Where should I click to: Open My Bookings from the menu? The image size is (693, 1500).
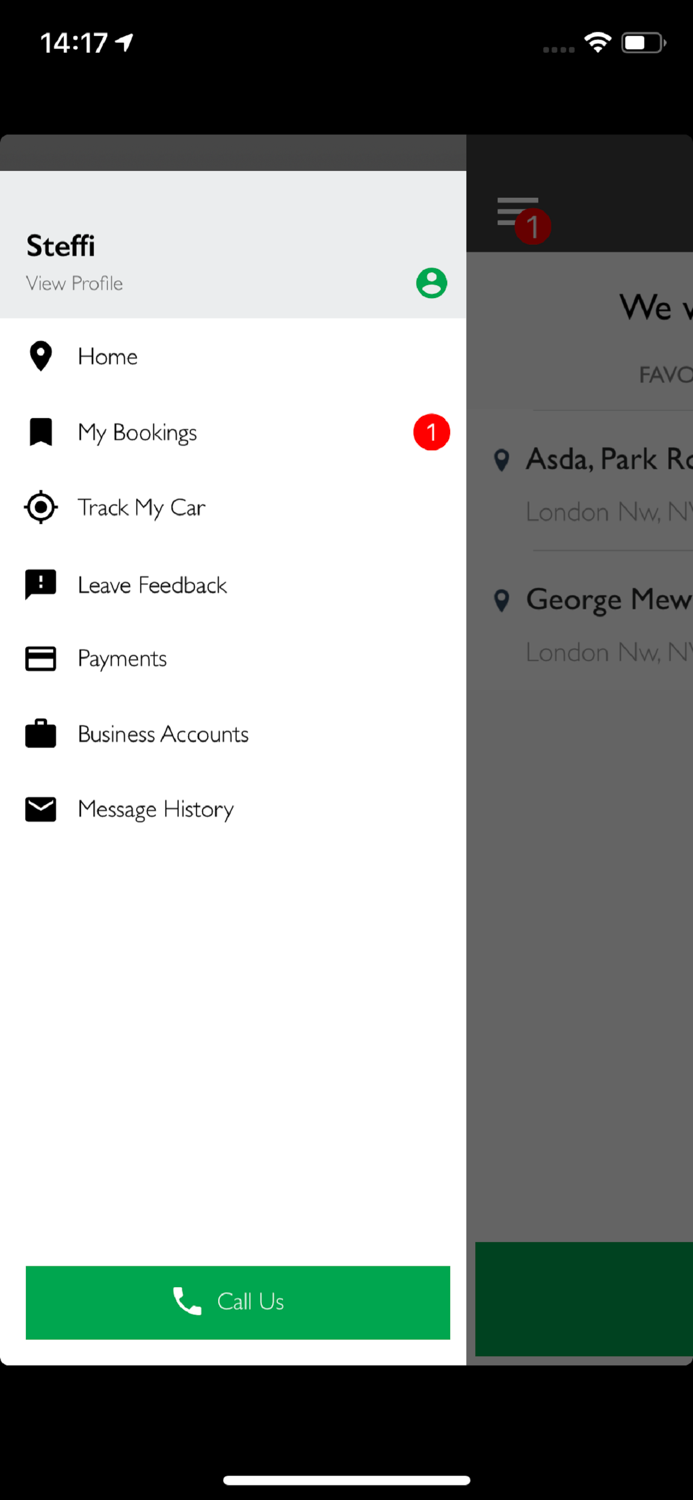pyautogui.click(x=138, y=432)
